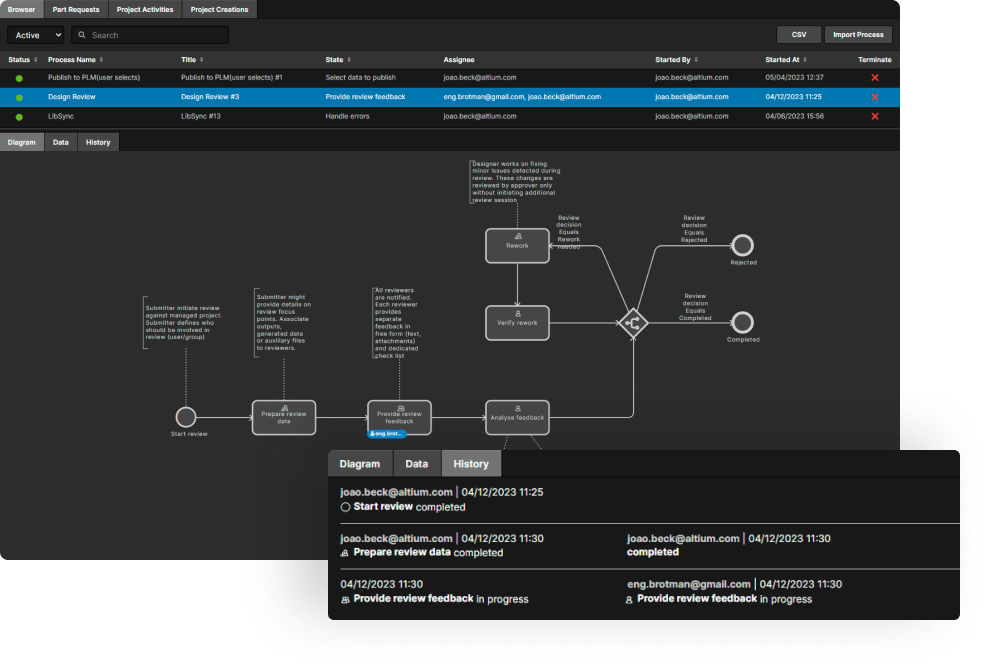Image resolution: width=990 pixels, height=670 pixels.
Task: Select the decision gateway diamond icon
Action: [x=633, y=323]
